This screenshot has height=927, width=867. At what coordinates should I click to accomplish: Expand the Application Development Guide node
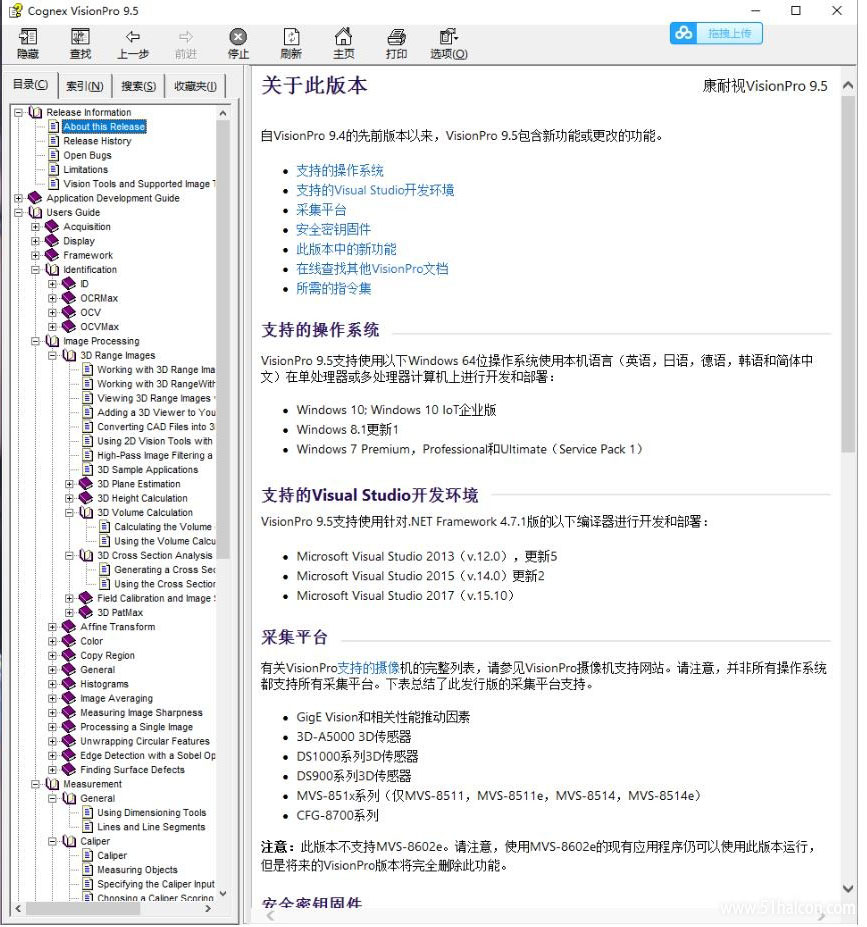(x=18, y=198)
